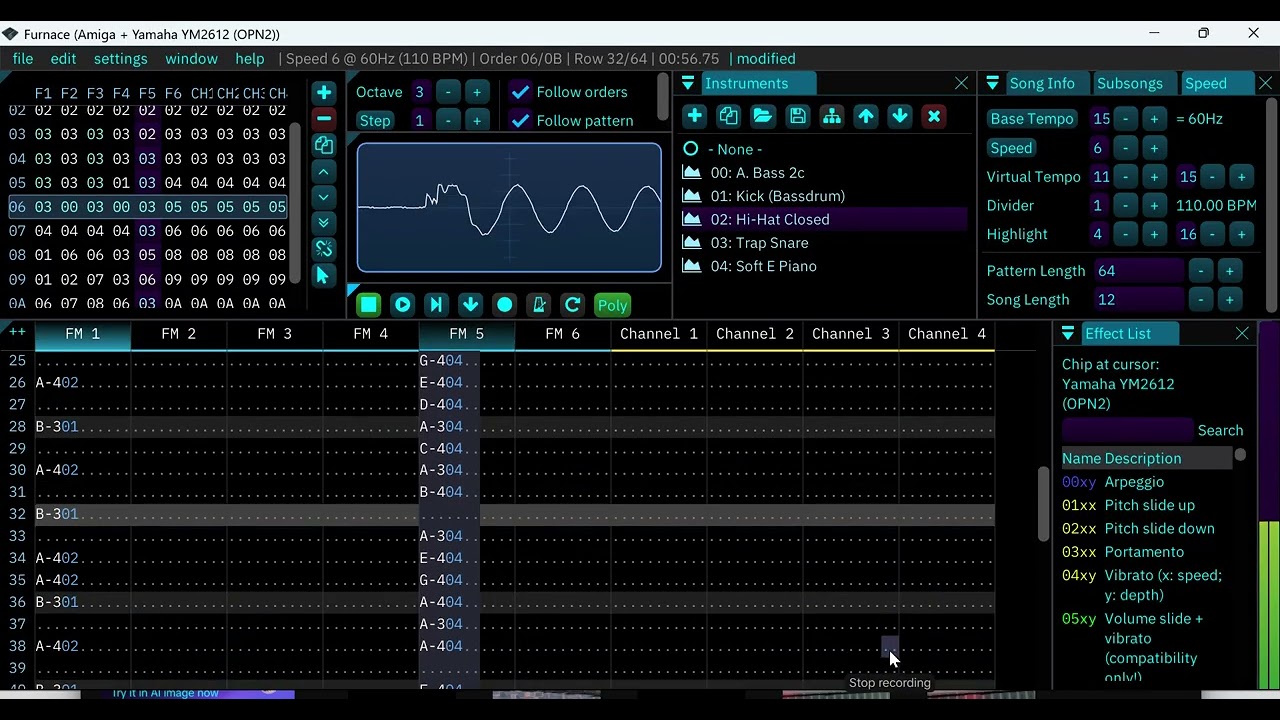Open the settings menu

(120, 59)
